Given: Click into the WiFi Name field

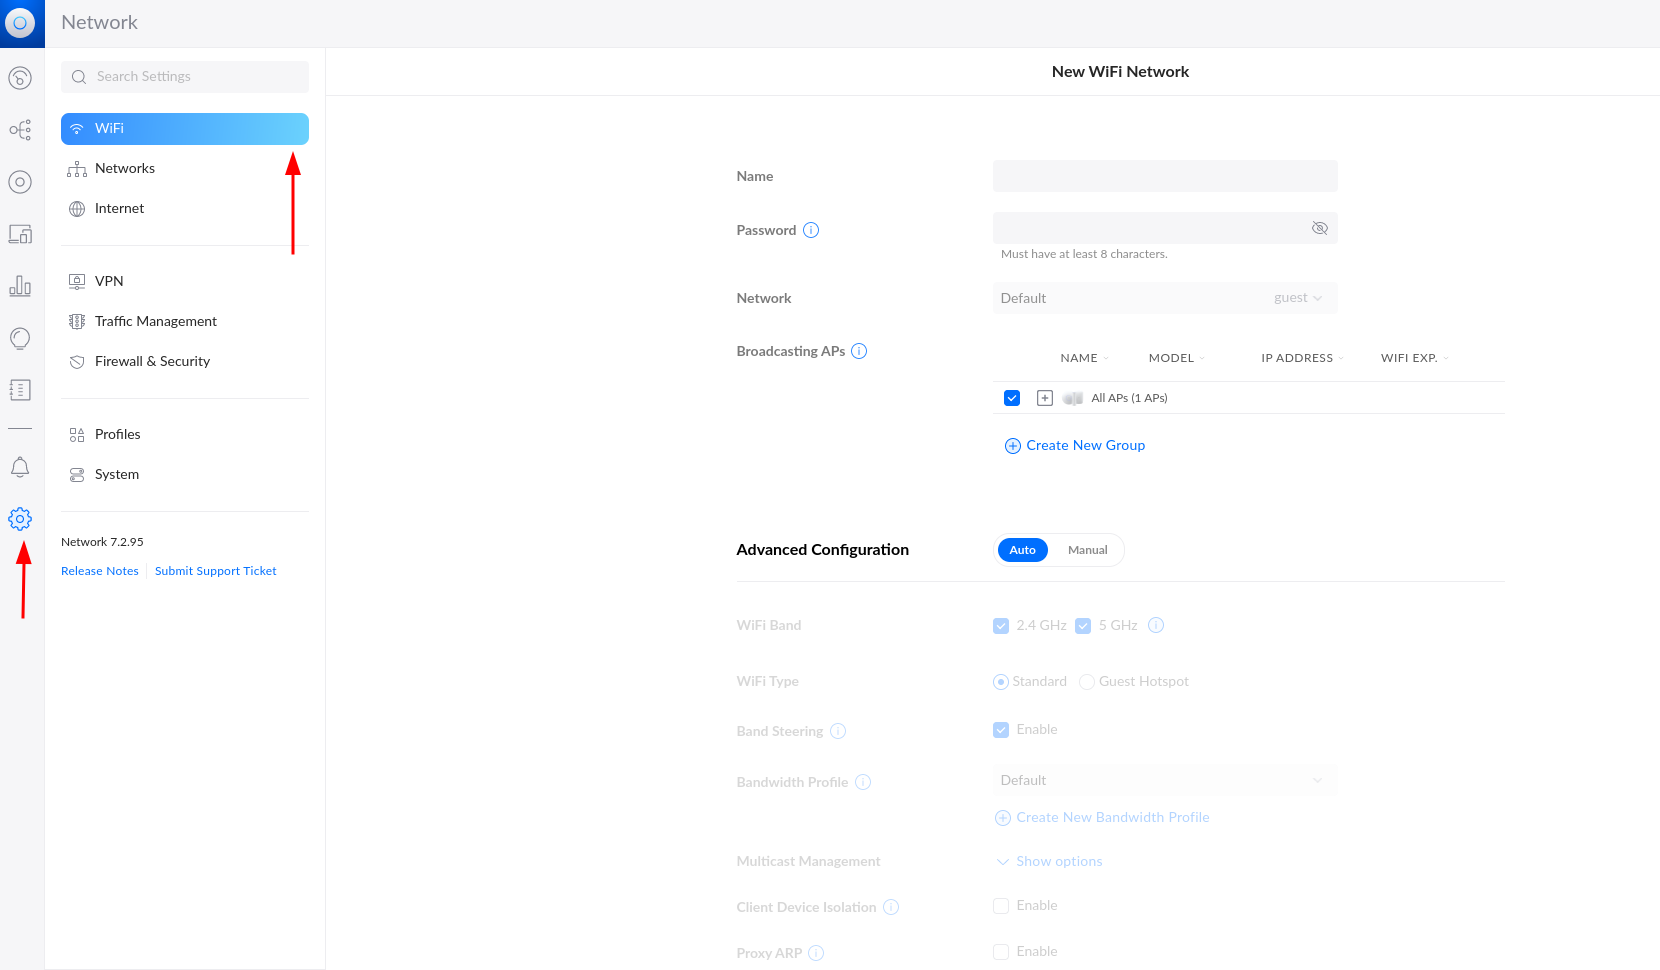Looking at the screenshot, I should pos(1164,176).
